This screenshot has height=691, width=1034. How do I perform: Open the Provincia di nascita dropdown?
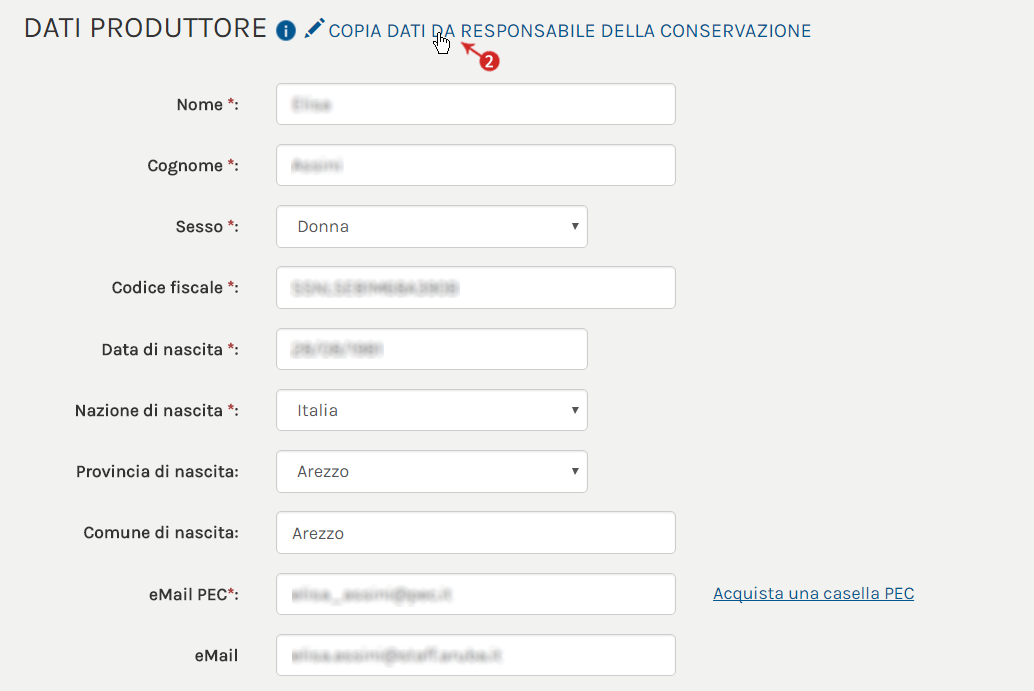click(432, 471)
